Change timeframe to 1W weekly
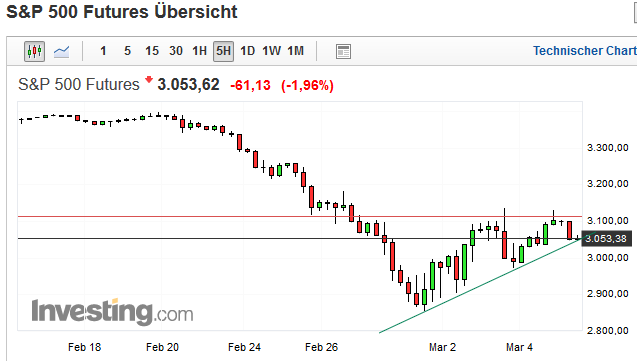The image size is (637, 361). (271, 51)
